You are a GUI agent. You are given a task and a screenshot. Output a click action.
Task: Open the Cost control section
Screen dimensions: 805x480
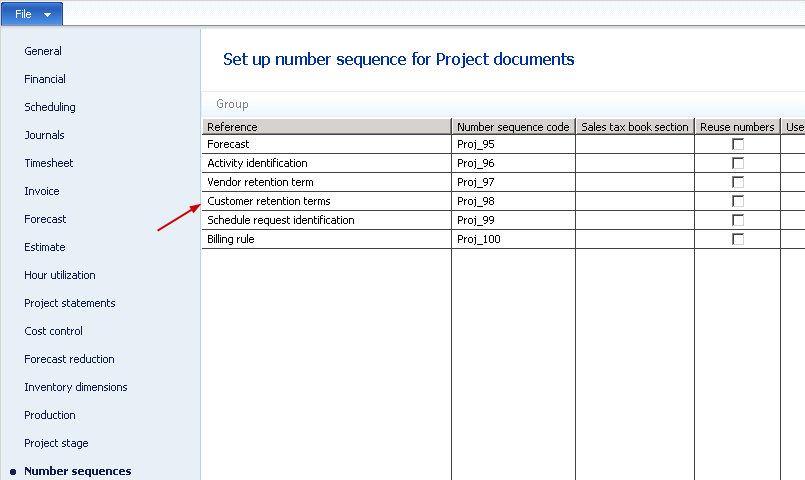[x=54, y=331]
